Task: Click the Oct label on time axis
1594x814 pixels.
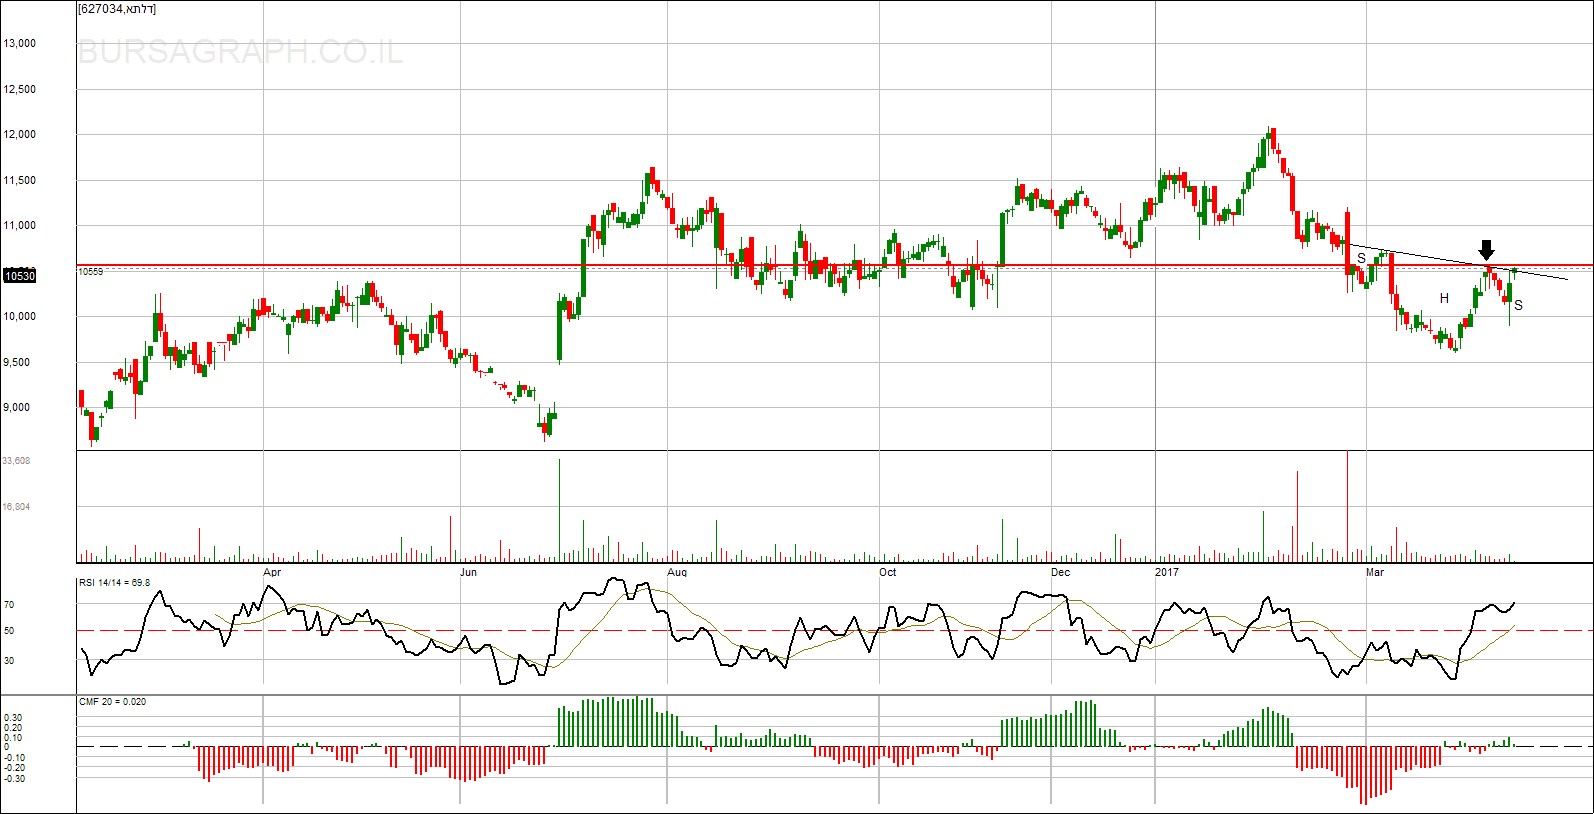Action: [887, 572]
